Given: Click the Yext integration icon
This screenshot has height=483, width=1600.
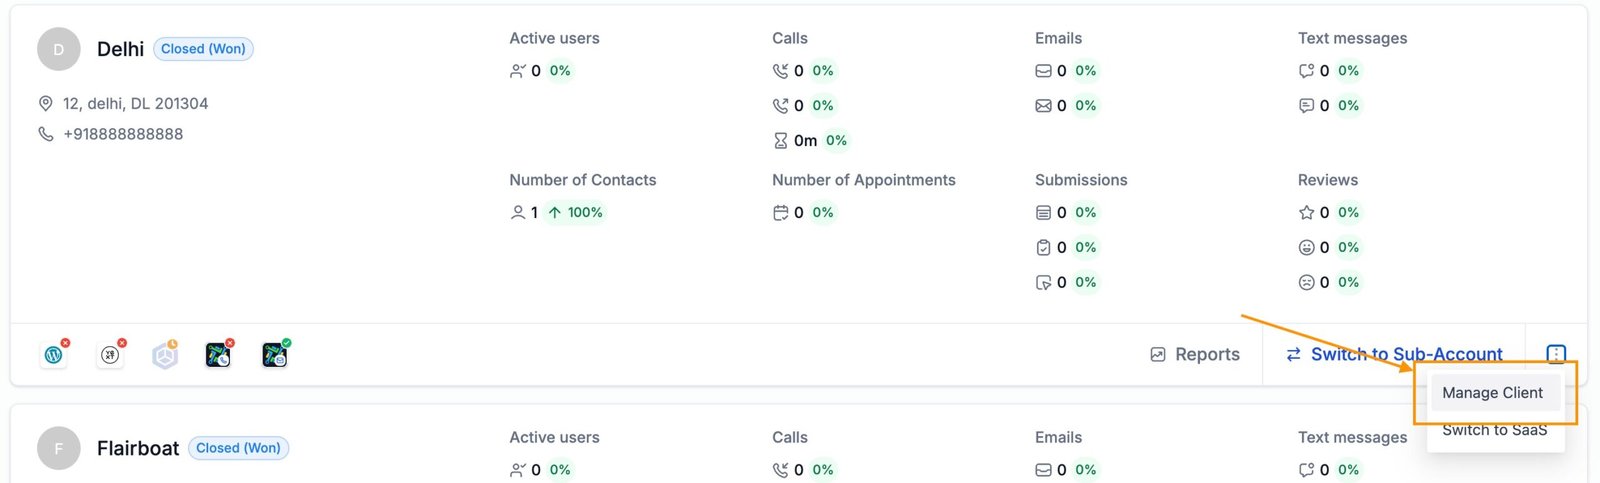Looking at the screenshot, I should [x=110, y=355].
